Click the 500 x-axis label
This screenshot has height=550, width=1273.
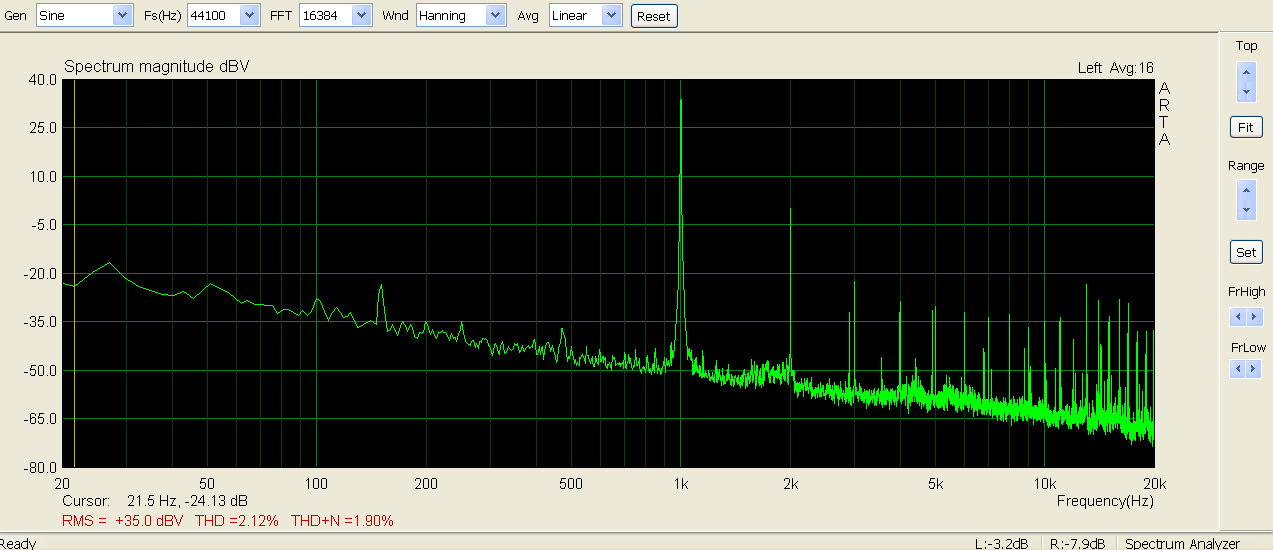click(x=571, y=484)
